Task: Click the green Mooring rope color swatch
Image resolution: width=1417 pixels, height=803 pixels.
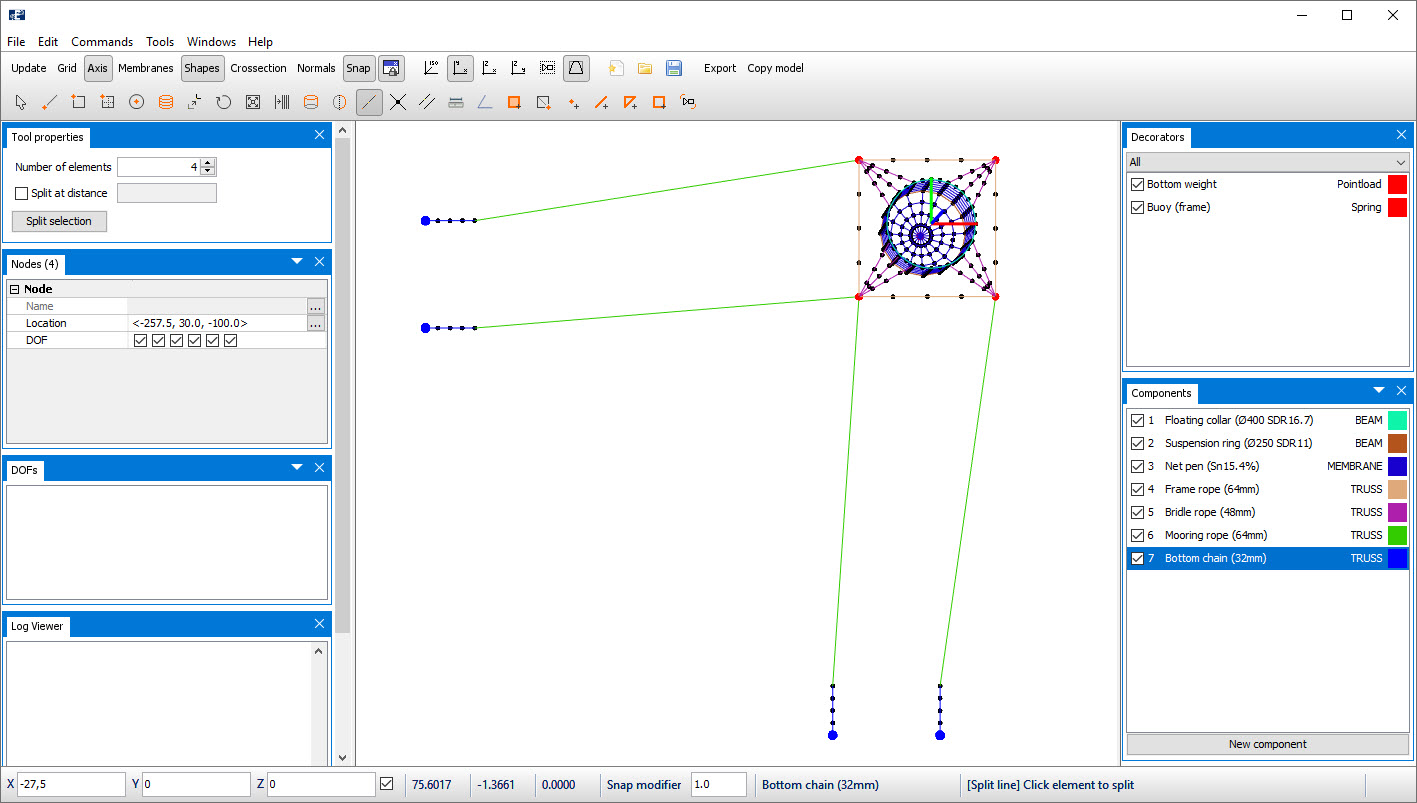Action: pyautogui.click(x=1397, y=535)
